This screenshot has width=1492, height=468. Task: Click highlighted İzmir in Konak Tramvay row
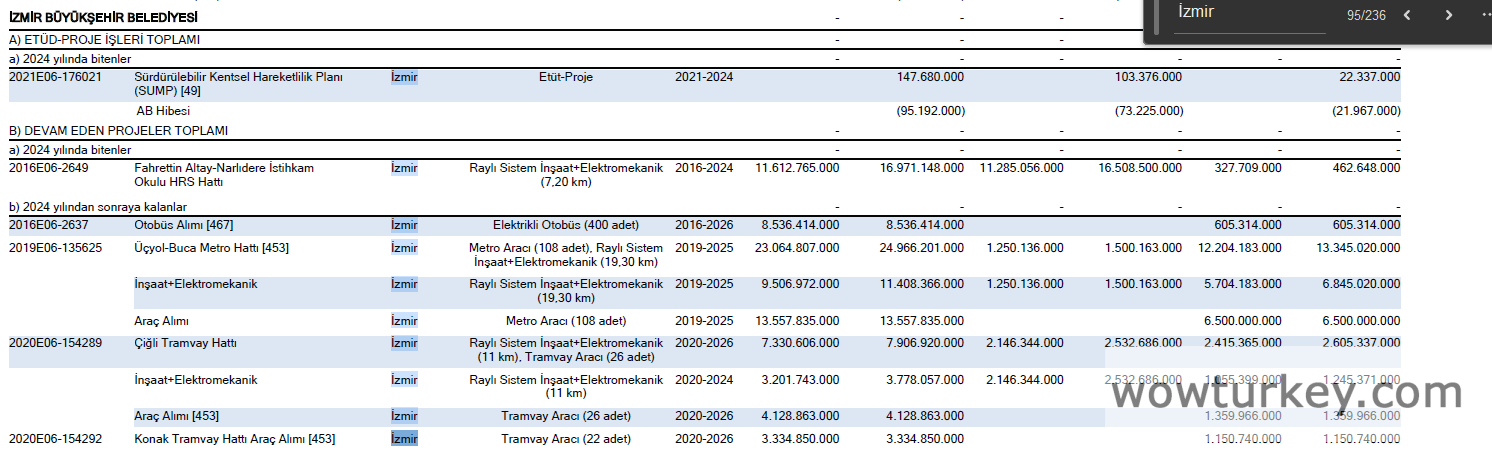(404, 439)
